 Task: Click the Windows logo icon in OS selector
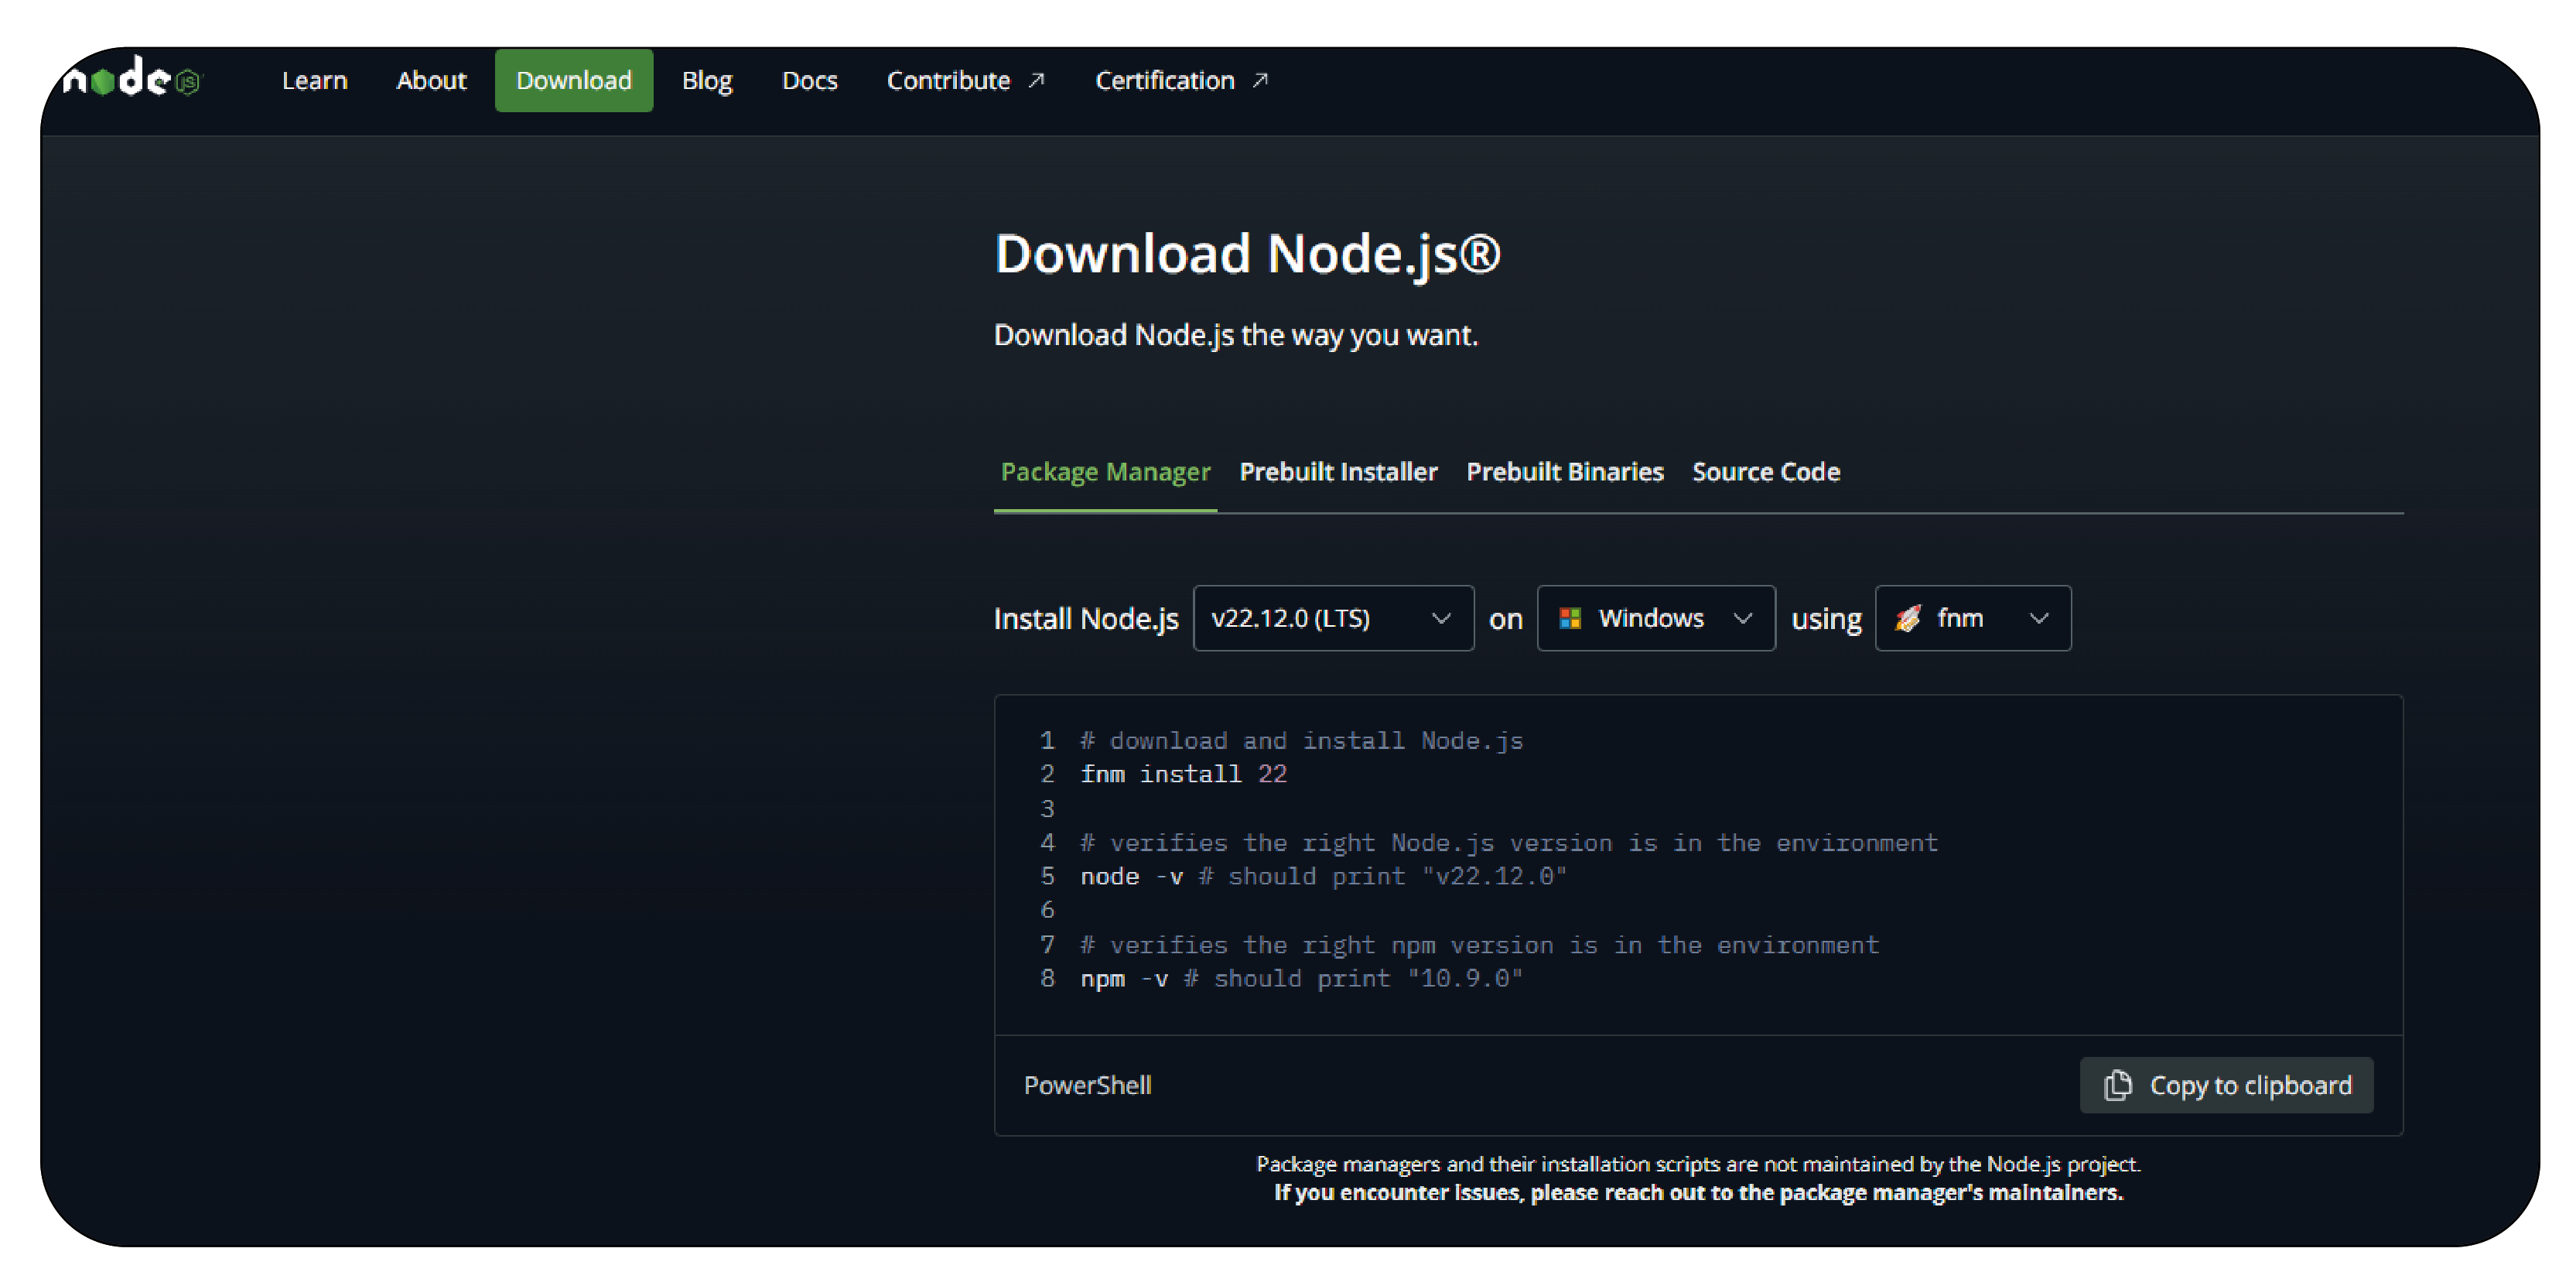1570,618
